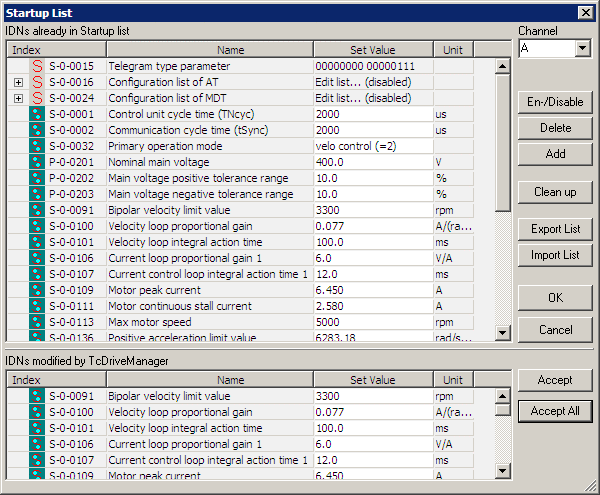This screenshot has height=495, width=600.
Task: Click the Unit column header in bottom list
Action: (x=453, y=380)
